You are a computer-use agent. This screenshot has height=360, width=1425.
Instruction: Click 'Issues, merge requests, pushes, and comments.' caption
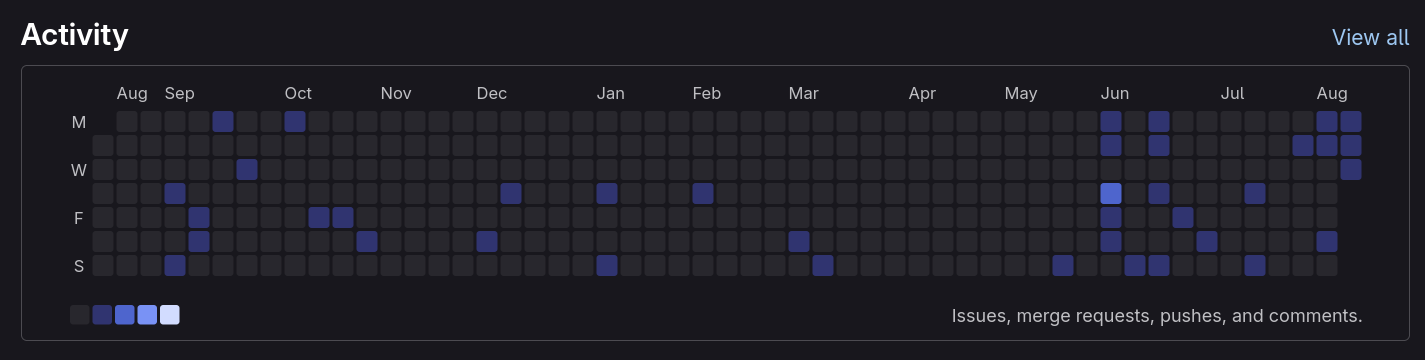[x=1157, y=316]
